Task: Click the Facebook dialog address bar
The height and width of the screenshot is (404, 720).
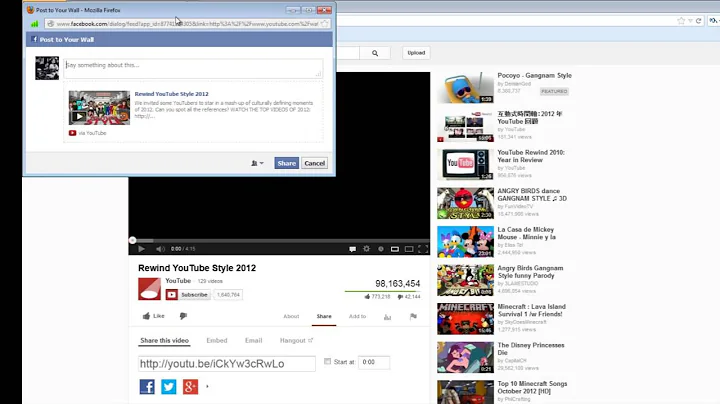Action: (x=187, y=23)
